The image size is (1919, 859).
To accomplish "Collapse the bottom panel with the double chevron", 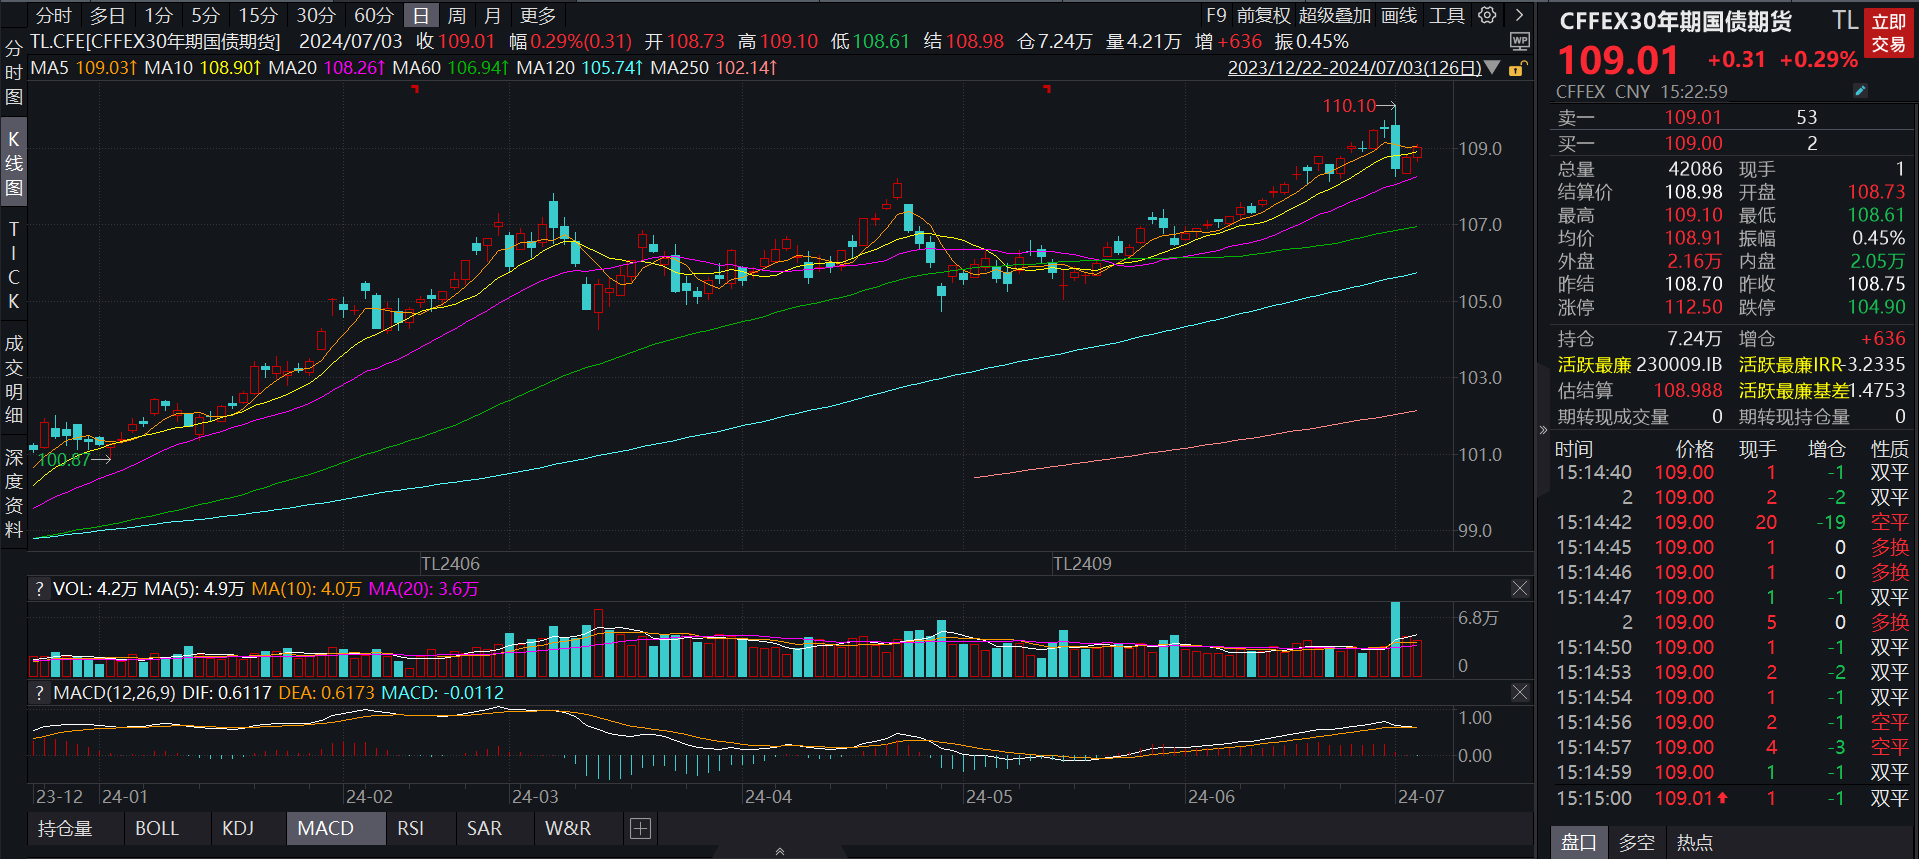I will coord(780,852).
